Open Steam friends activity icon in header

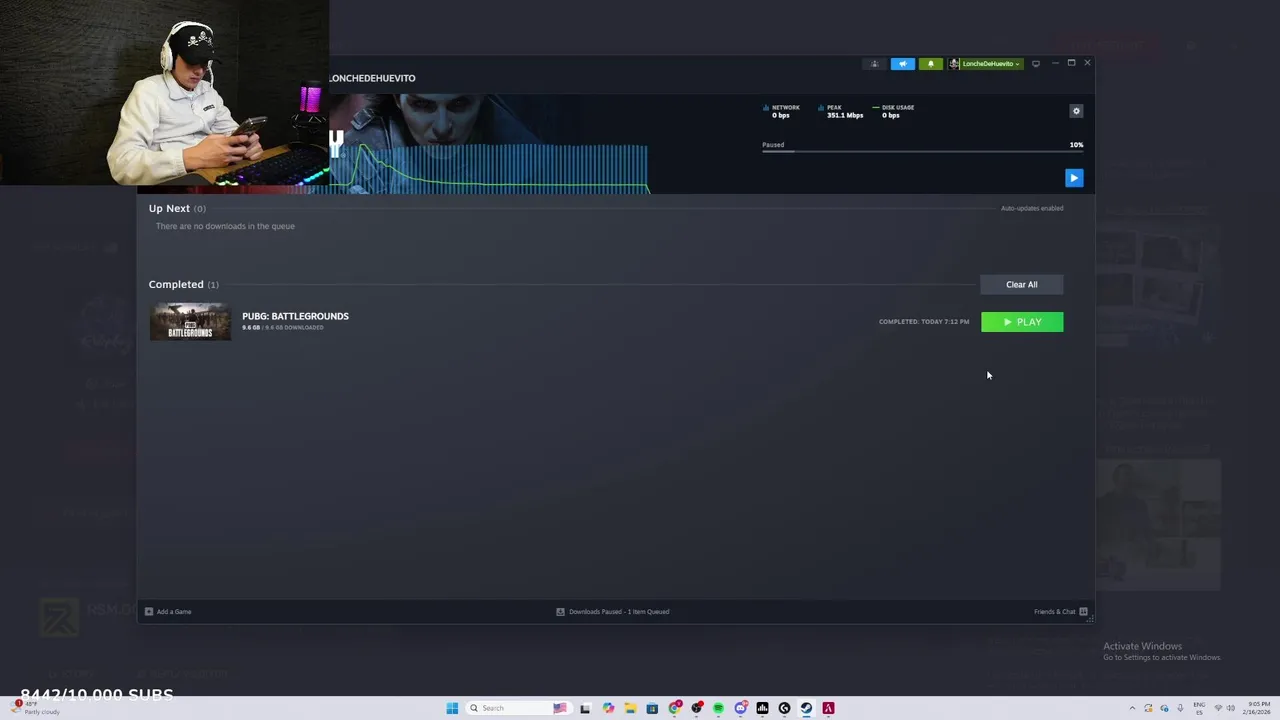[875, 64]
